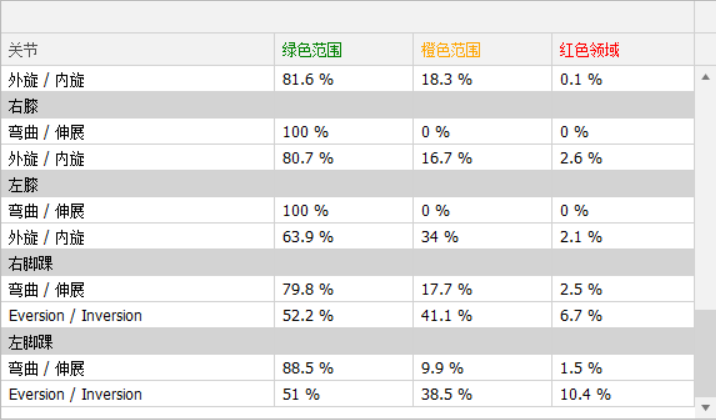The width and height of the screenshot is (716, 420).
Task: Select the 81.6 % green range cell
Action: (x=308, y=79)
